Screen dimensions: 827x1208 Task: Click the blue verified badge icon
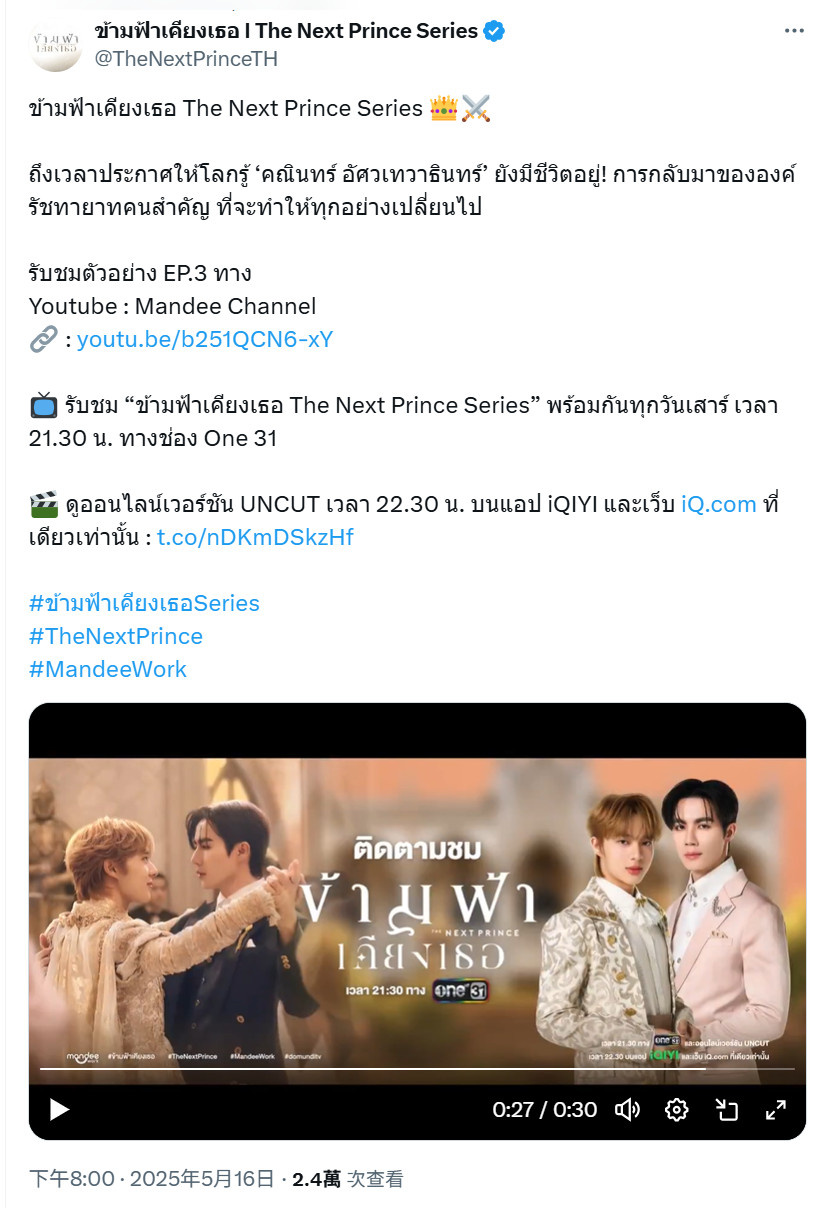click(x=494, y=31)
